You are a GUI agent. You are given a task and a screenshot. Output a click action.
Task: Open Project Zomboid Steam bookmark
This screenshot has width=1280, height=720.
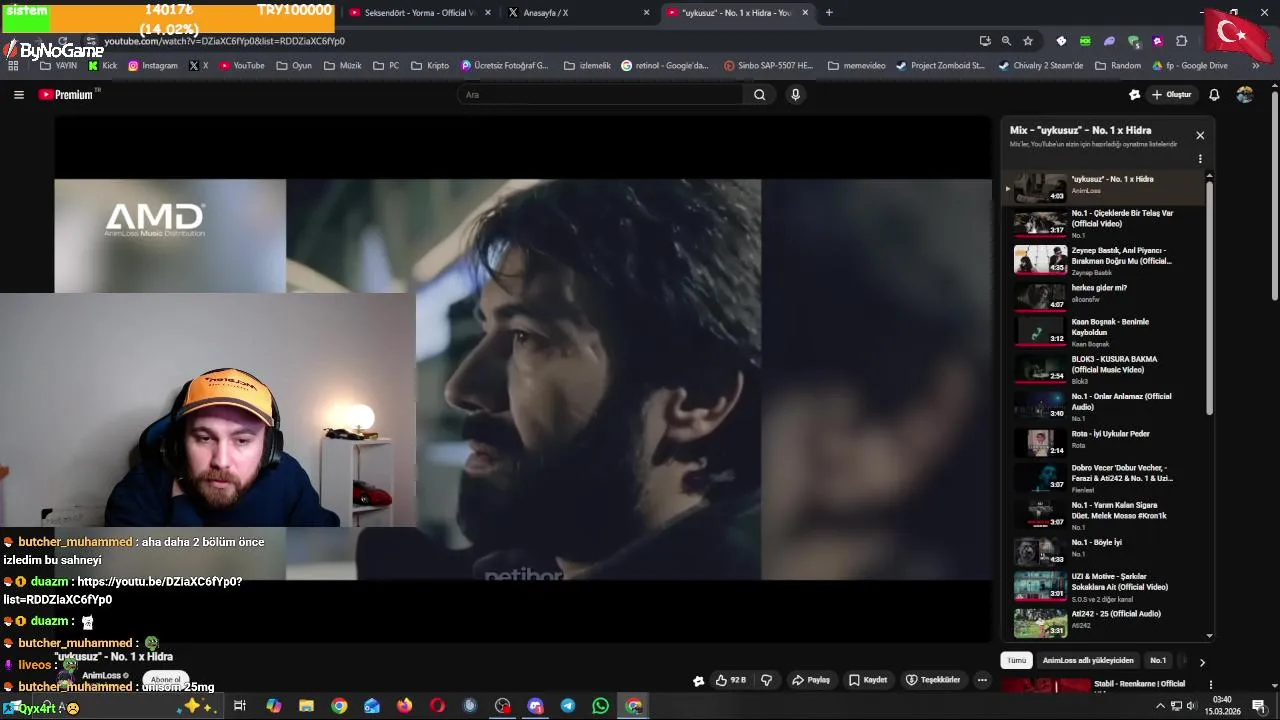click(940, 66)
